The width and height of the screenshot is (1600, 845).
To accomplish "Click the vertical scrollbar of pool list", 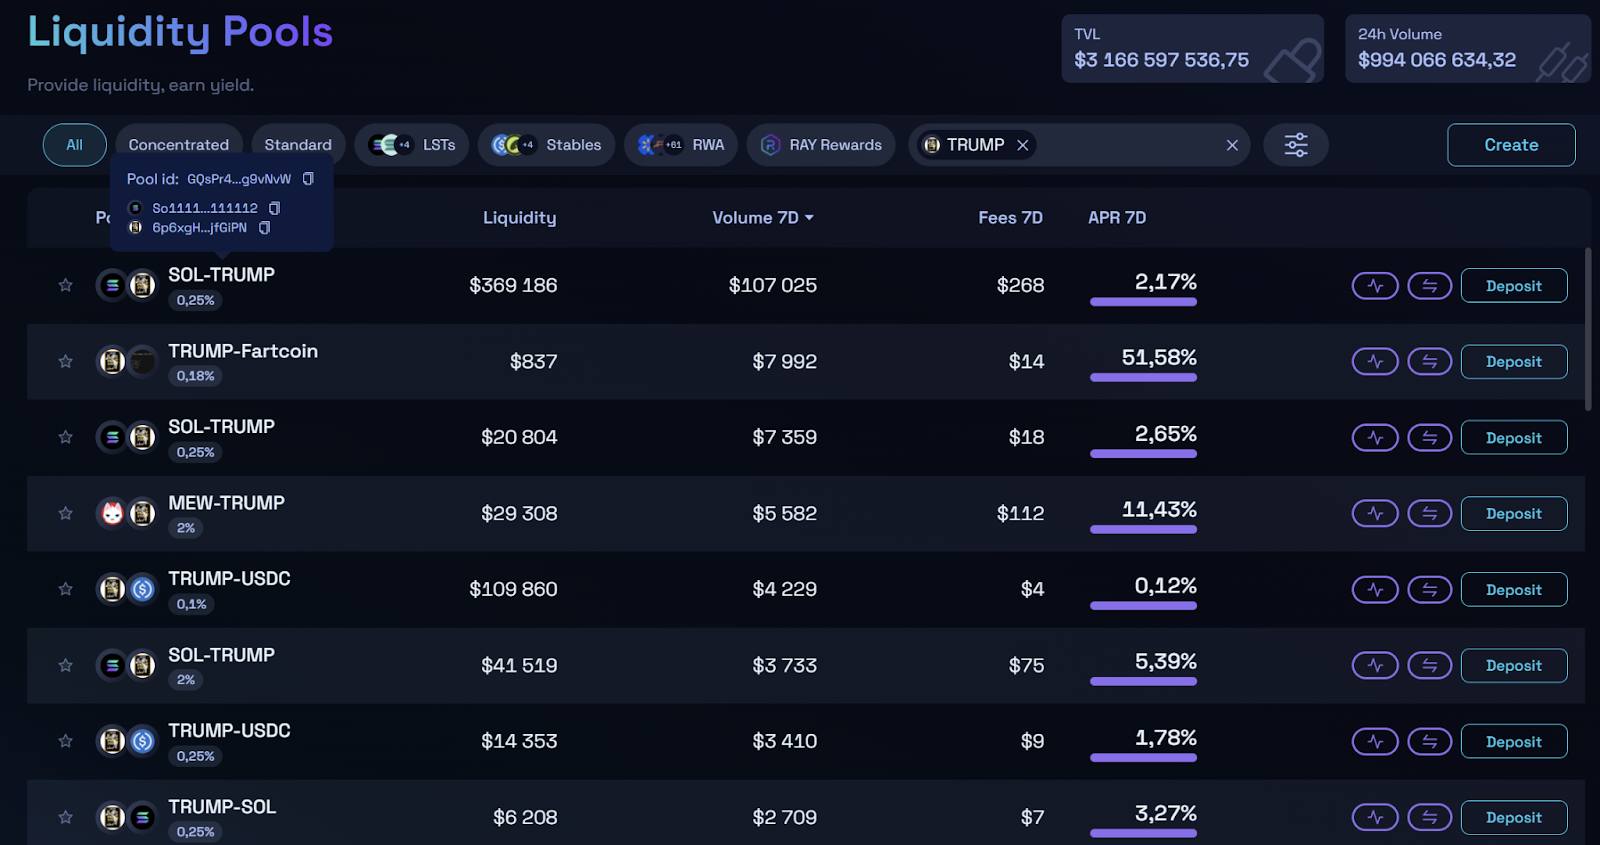I will pyautogui.click(x=1588, y=330).
